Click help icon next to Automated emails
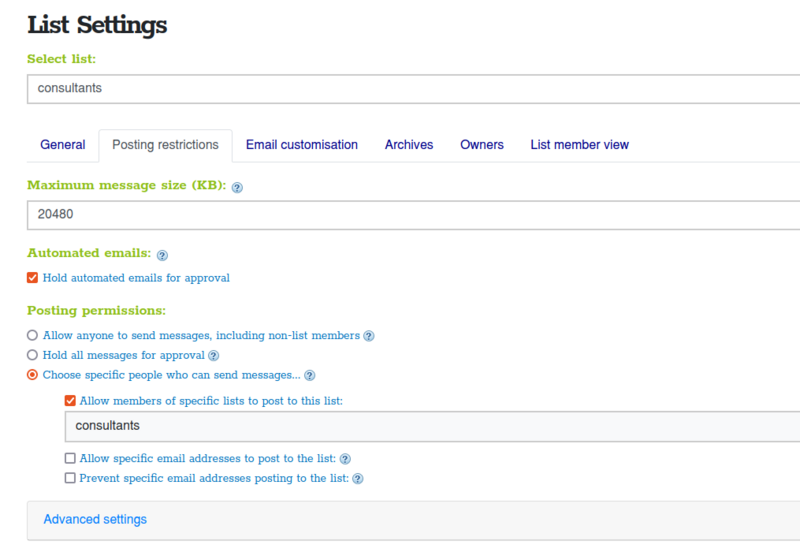This screenshot has width=800, height=552. 162,255
